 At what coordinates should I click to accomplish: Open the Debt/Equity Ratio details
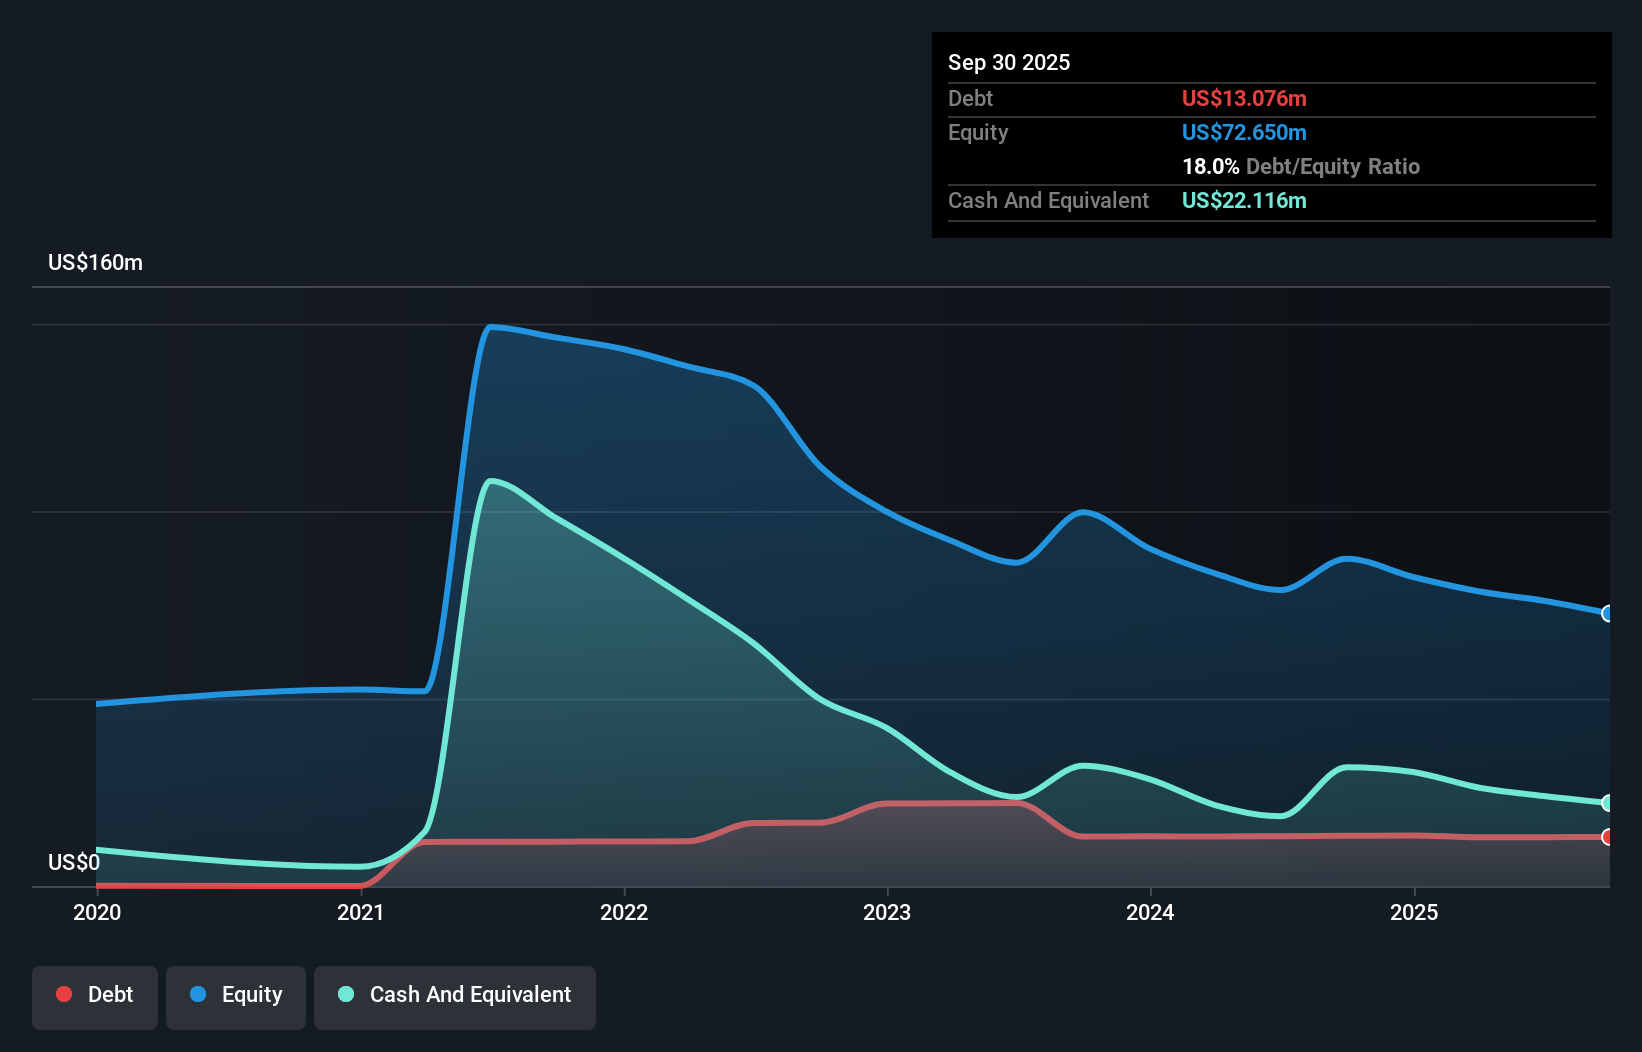(1300, 166)
